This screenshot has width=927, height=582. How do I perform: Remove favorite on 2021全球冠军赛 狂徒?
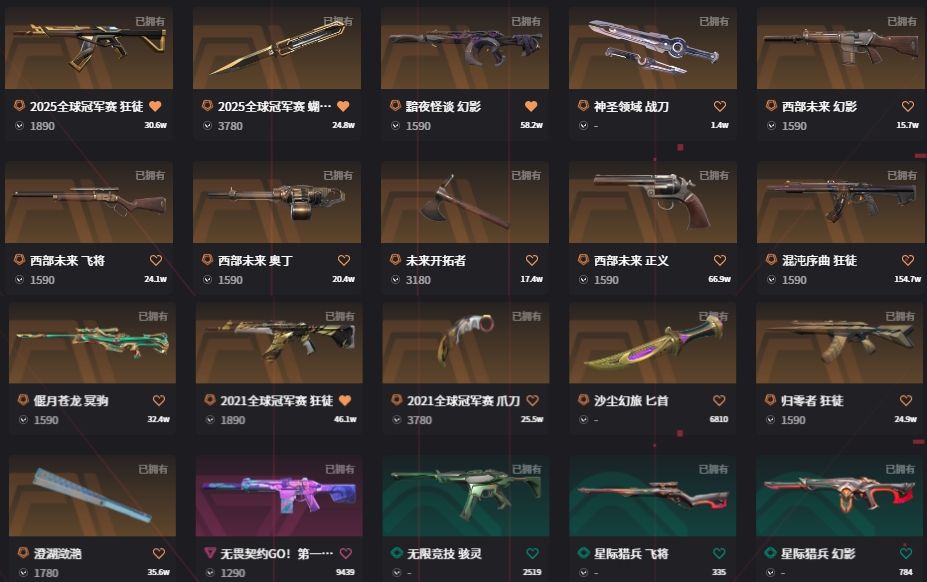click(x=345, y=400)
